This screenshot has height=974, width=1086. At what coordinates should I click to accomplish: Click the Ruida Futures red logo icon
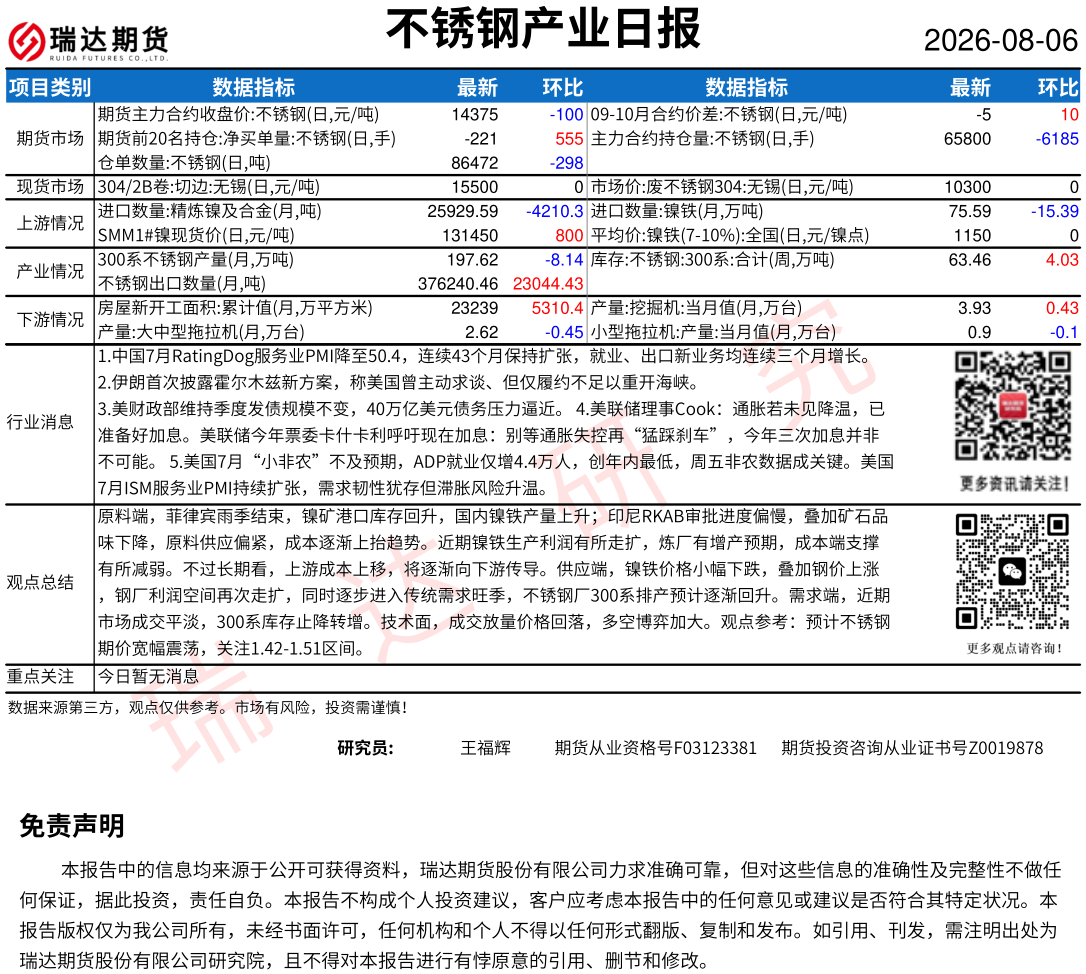(26, 41)
